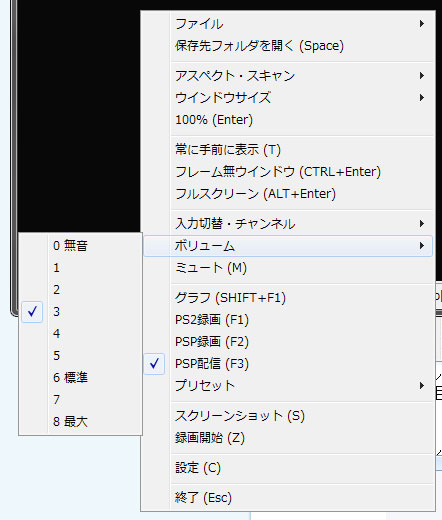Open 設定 (C) settings
The image size is (442, 520).
pyautogui.click(x=288, y=468)
